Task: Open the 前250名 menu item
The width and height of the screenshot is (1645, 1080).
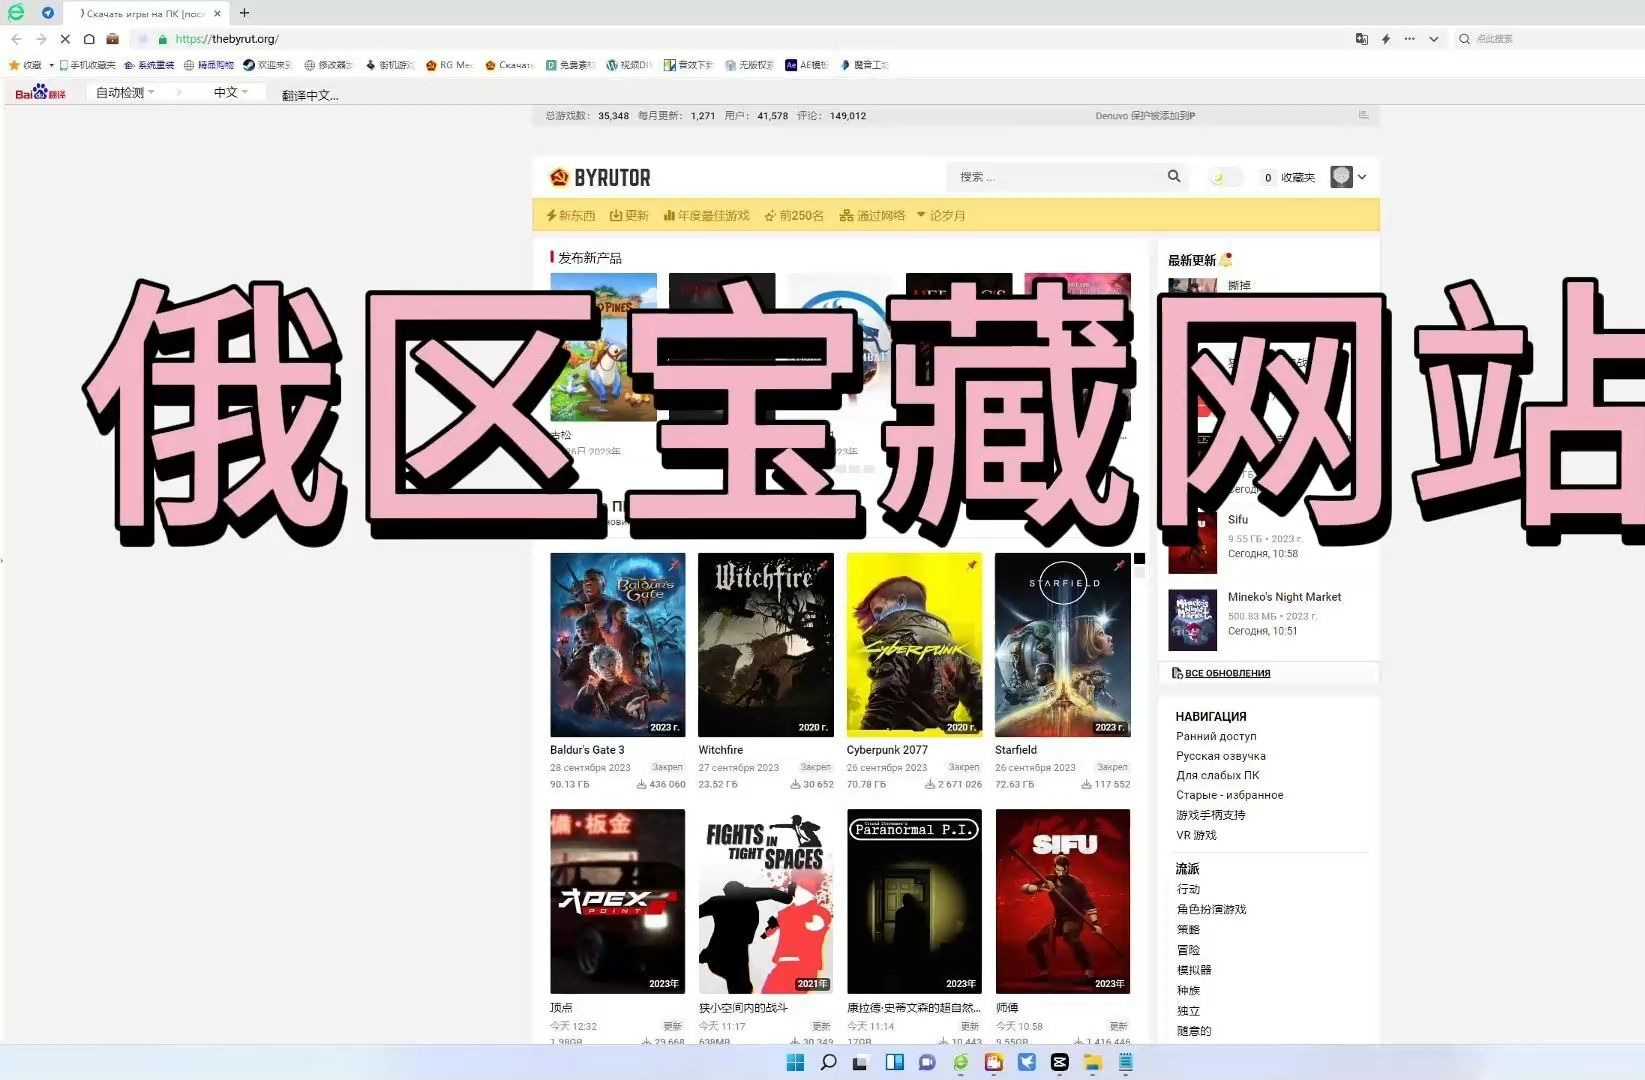Action: (x=794, y=216)
